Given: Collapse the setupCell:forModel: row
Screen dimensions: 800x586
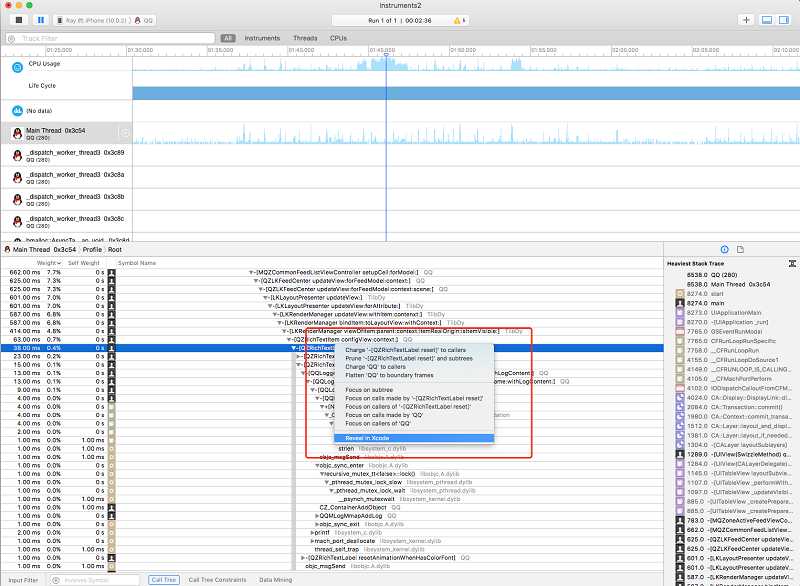Looking at the screenshot, I should click(x=251, y=273).
